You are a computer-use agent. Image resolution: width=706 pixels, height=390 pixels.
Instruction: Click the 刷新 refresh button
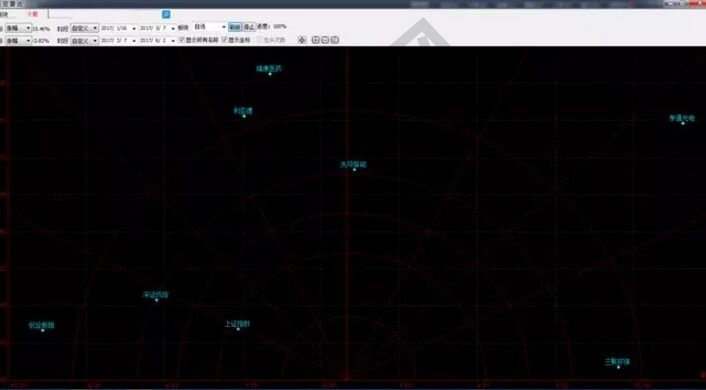coord(235,27)
